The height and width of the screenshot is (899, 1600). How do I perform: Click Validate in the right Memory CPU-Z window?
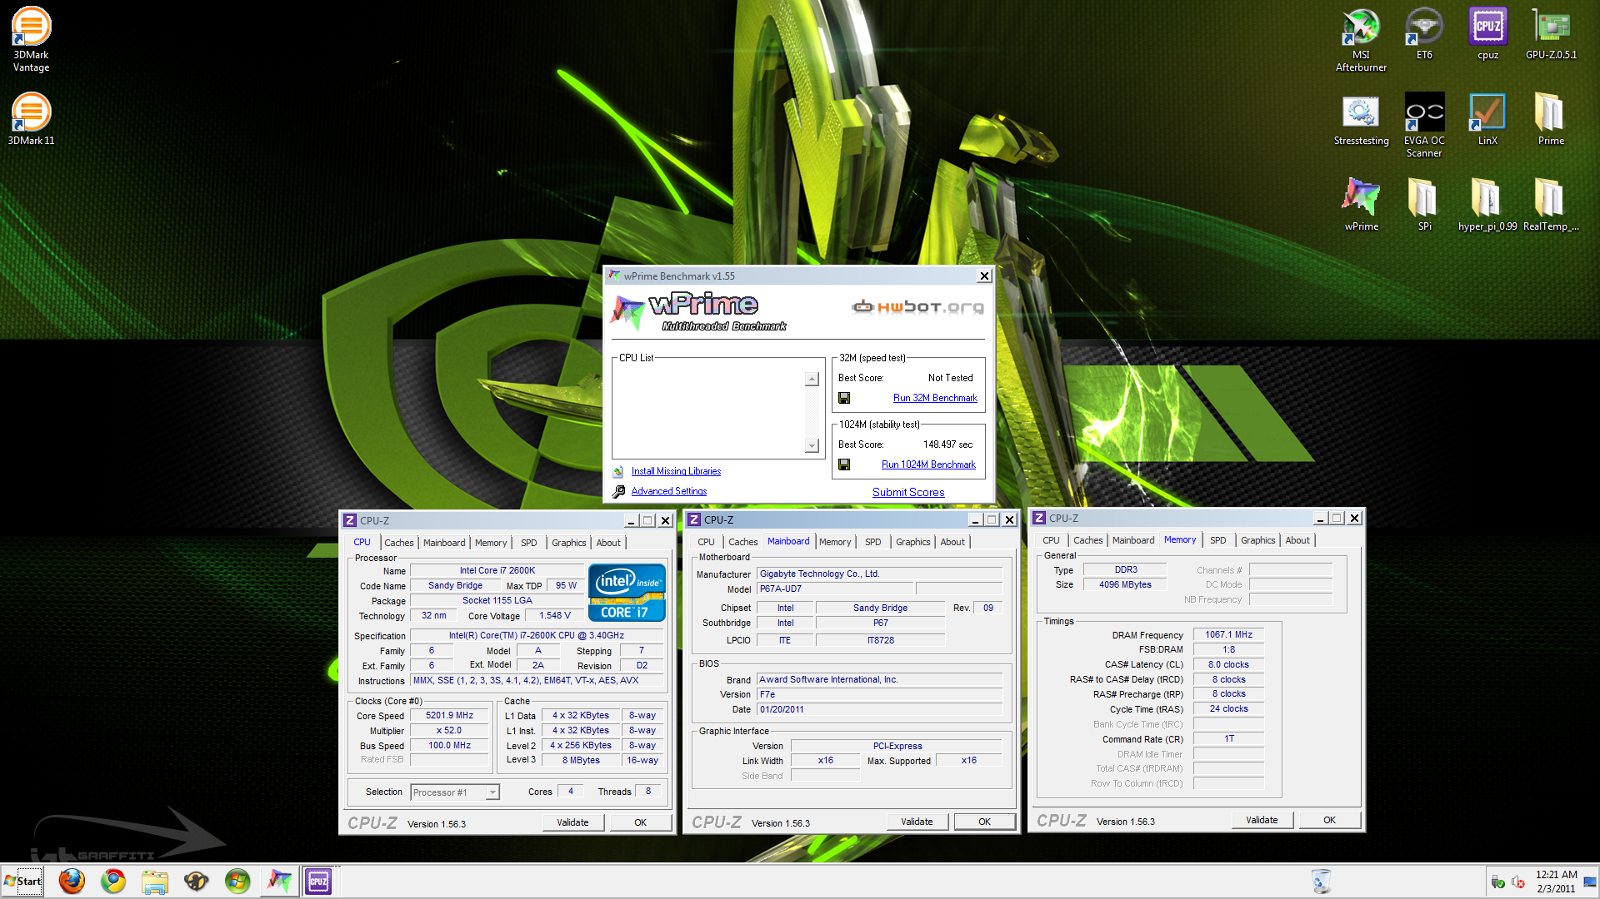[x=1262, y=820]
